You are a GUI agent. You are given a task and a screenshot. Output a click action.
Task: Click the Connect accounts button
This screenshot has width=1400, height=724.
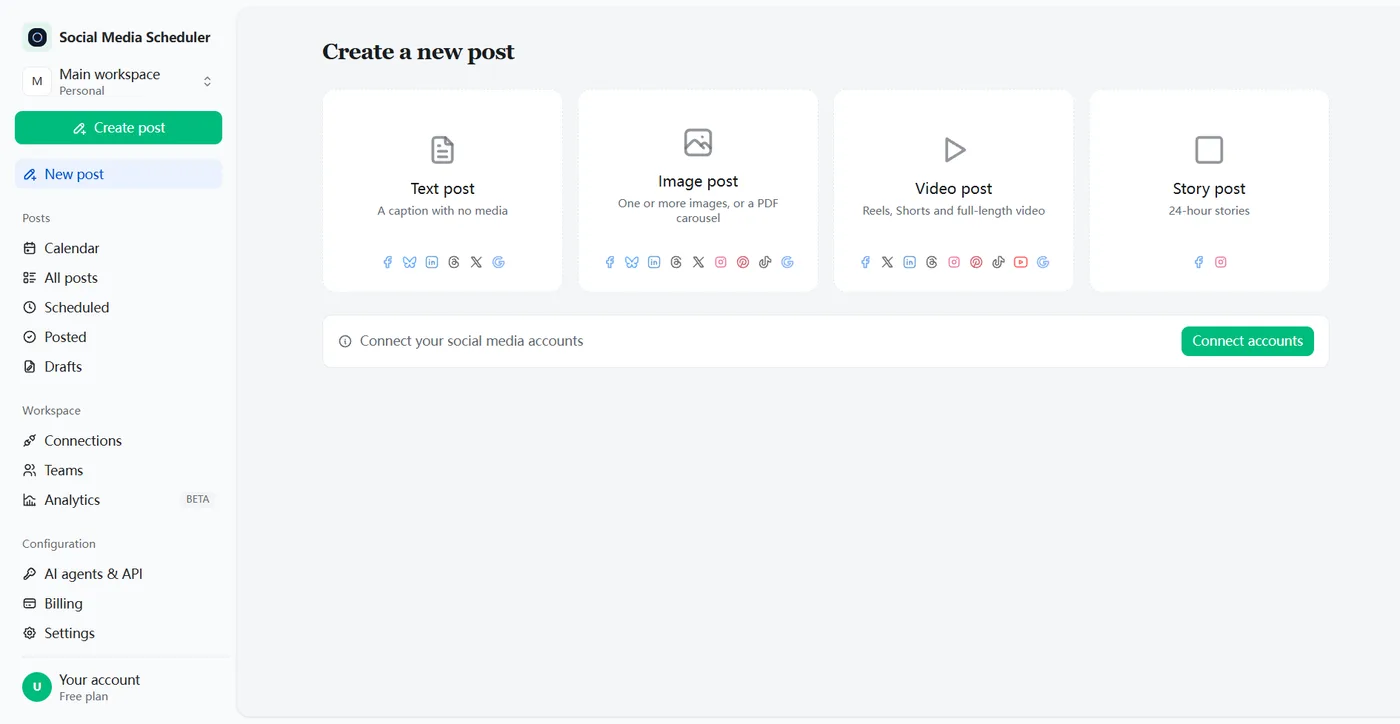pyautogui.click(x=1247, y=341)
